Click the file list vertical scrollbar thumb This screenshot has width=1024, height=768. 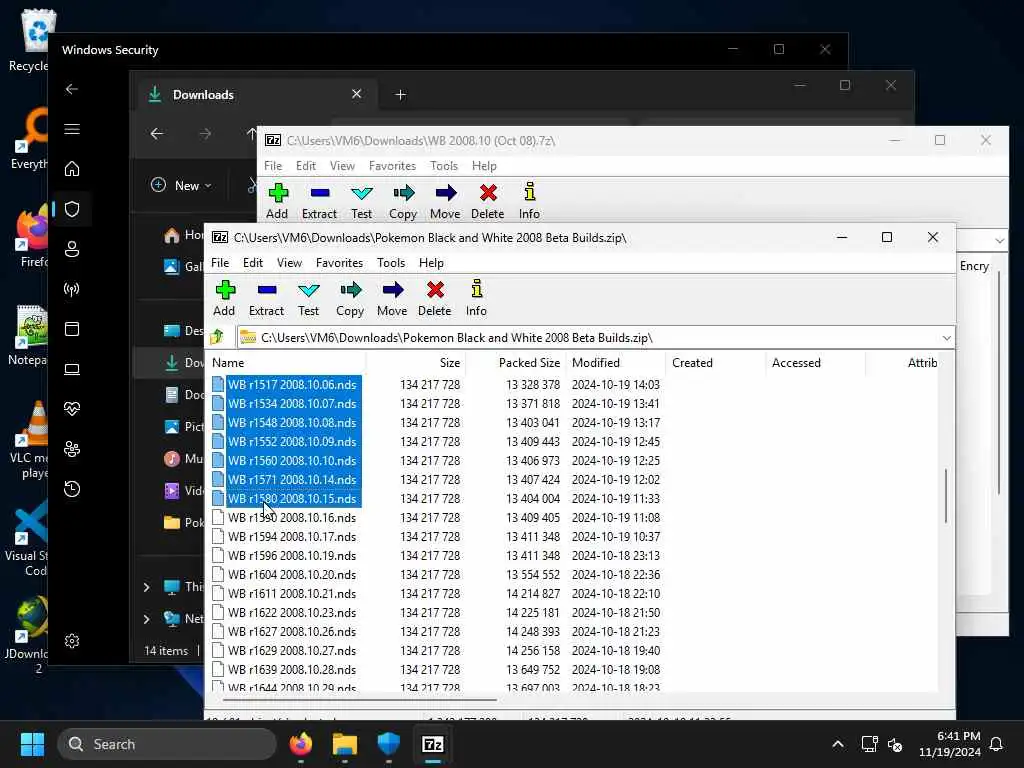(x=946, y=496)
